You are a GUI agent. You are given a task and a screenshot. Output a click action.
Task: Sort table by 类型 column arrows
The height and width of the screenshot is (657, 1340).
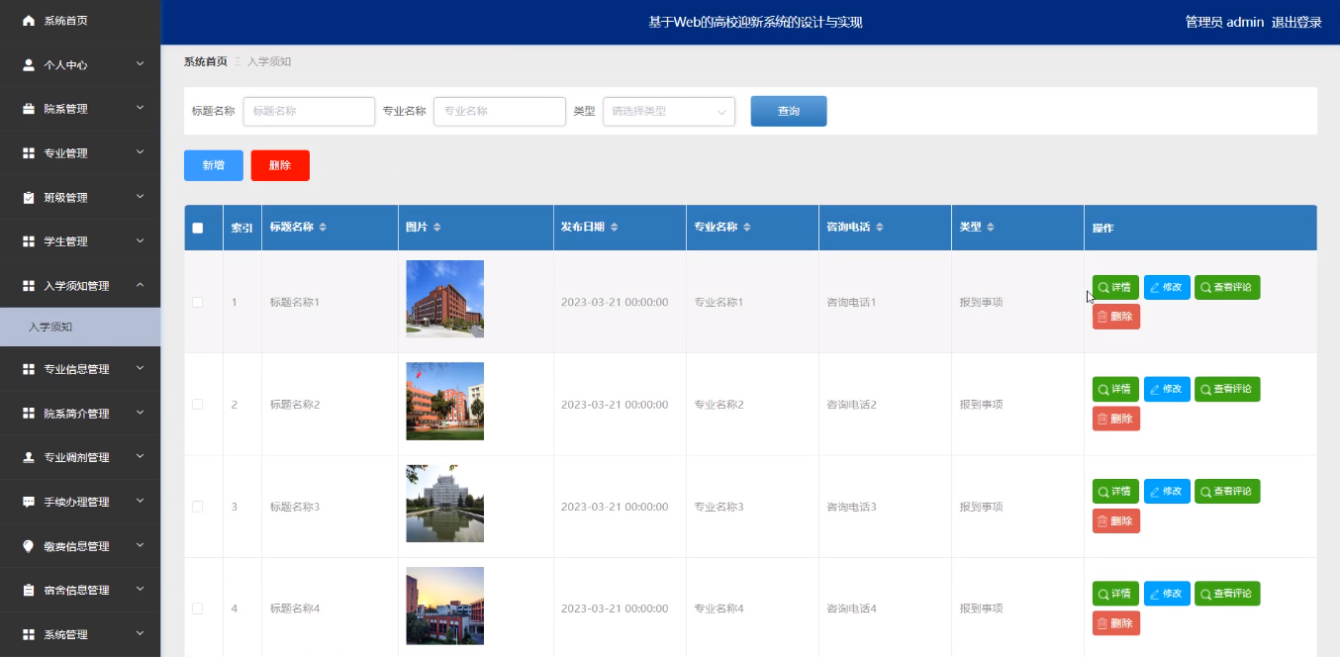990,228
